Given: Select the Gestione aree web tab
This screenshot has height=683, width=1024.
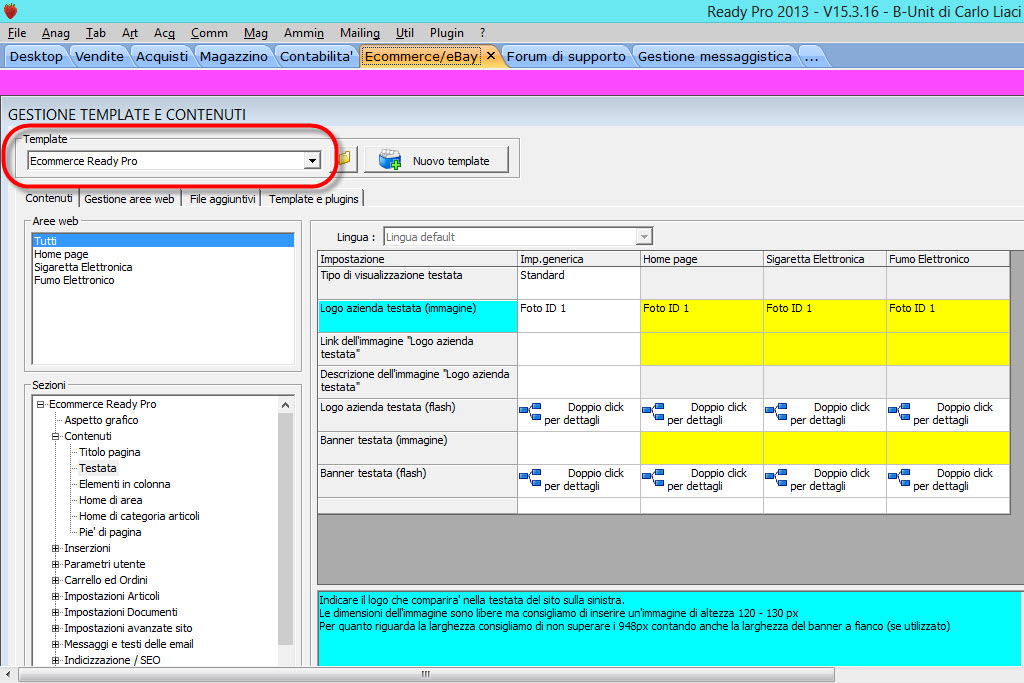Looking at the screenshot, I should (x=129, y=199).
